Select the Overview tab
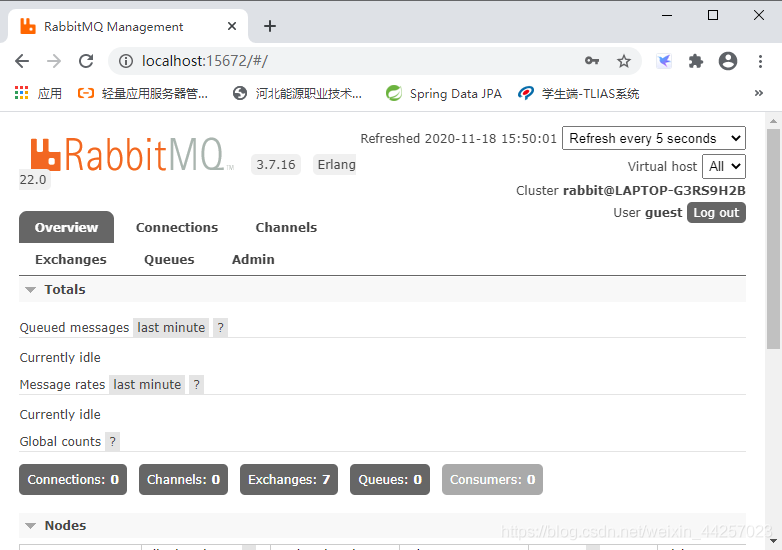Viewport: 782px width, 550px height. (66, 227)
